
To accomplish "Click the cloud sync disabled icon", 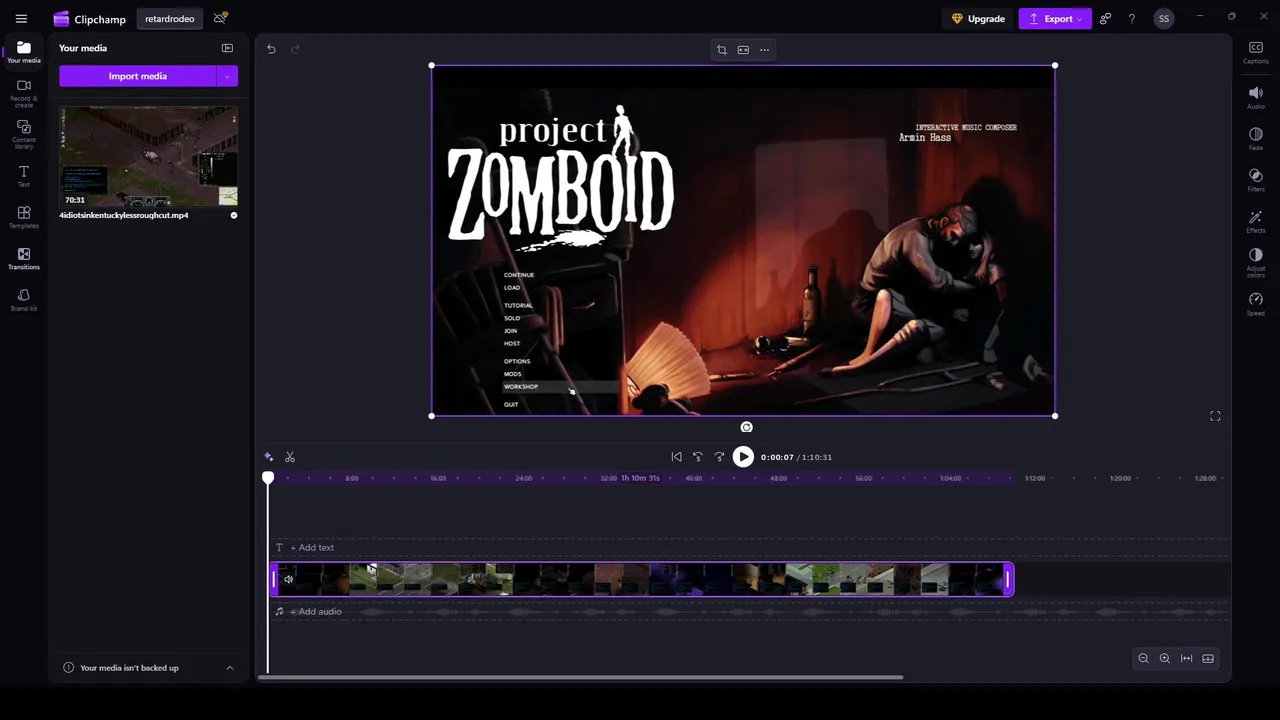I will click(x=221, y=18).
